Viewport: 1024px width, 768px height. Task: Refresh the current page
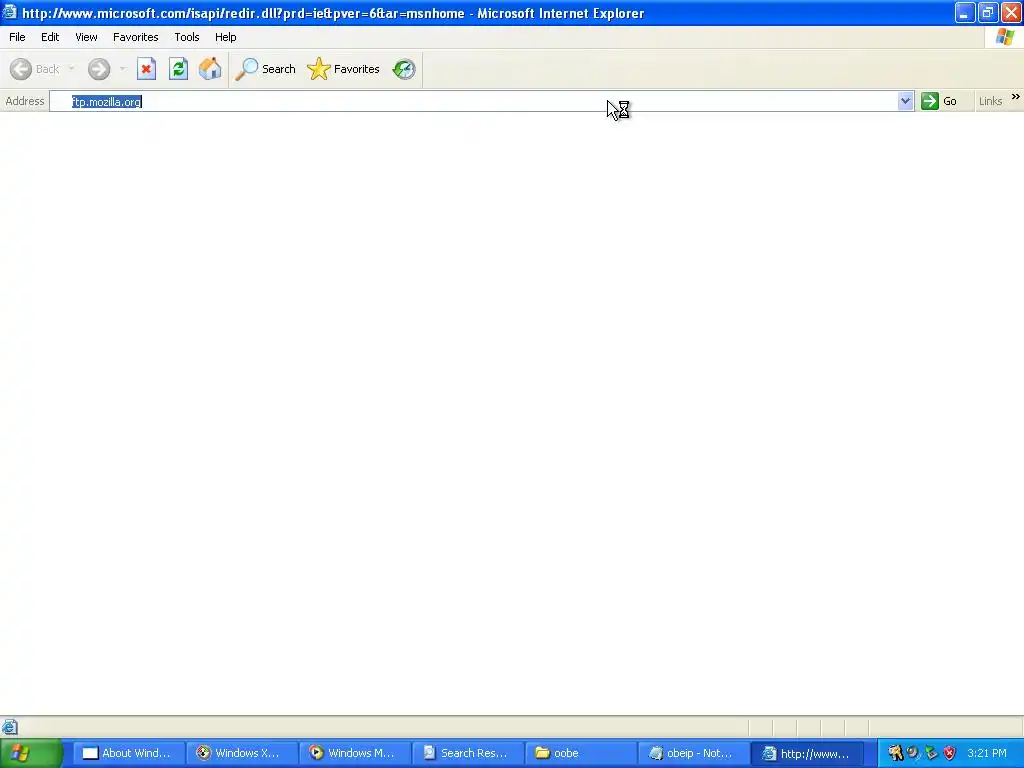coord(178,69)
